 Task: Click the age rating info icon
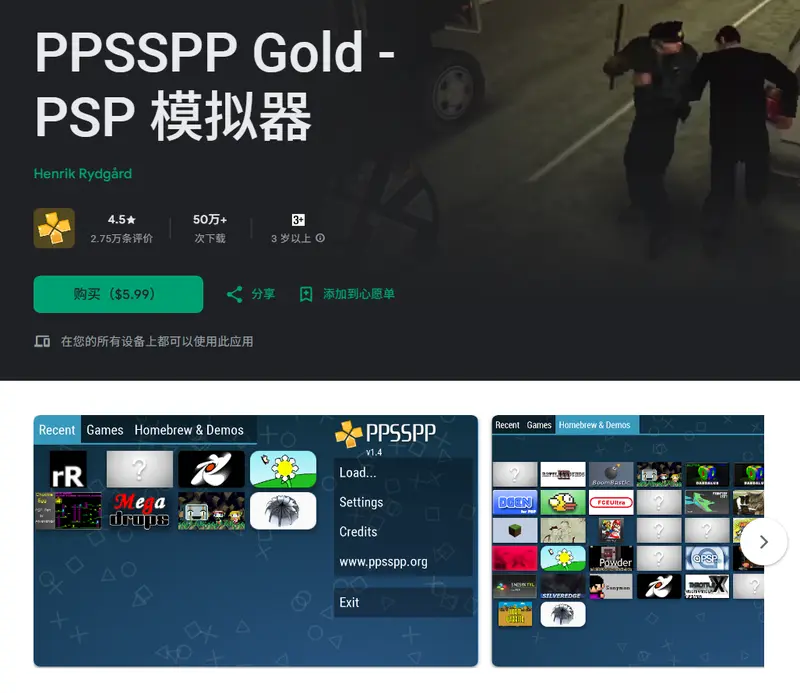pyautogui.click(x=320, y=238)
